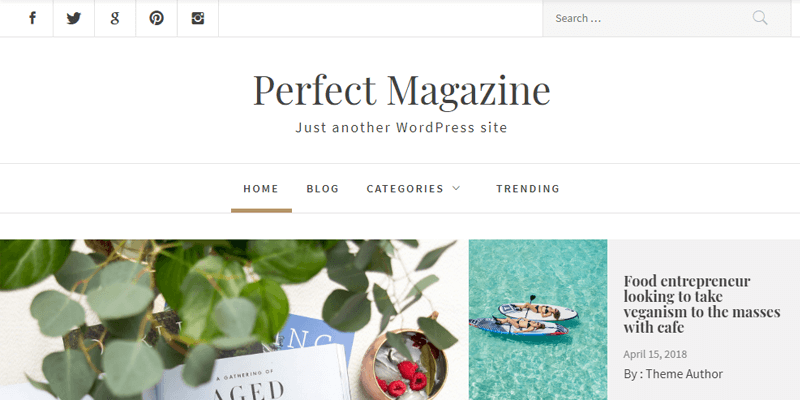Open the Twitter social icon
This screenshot has width=800, height=400.
74,18
